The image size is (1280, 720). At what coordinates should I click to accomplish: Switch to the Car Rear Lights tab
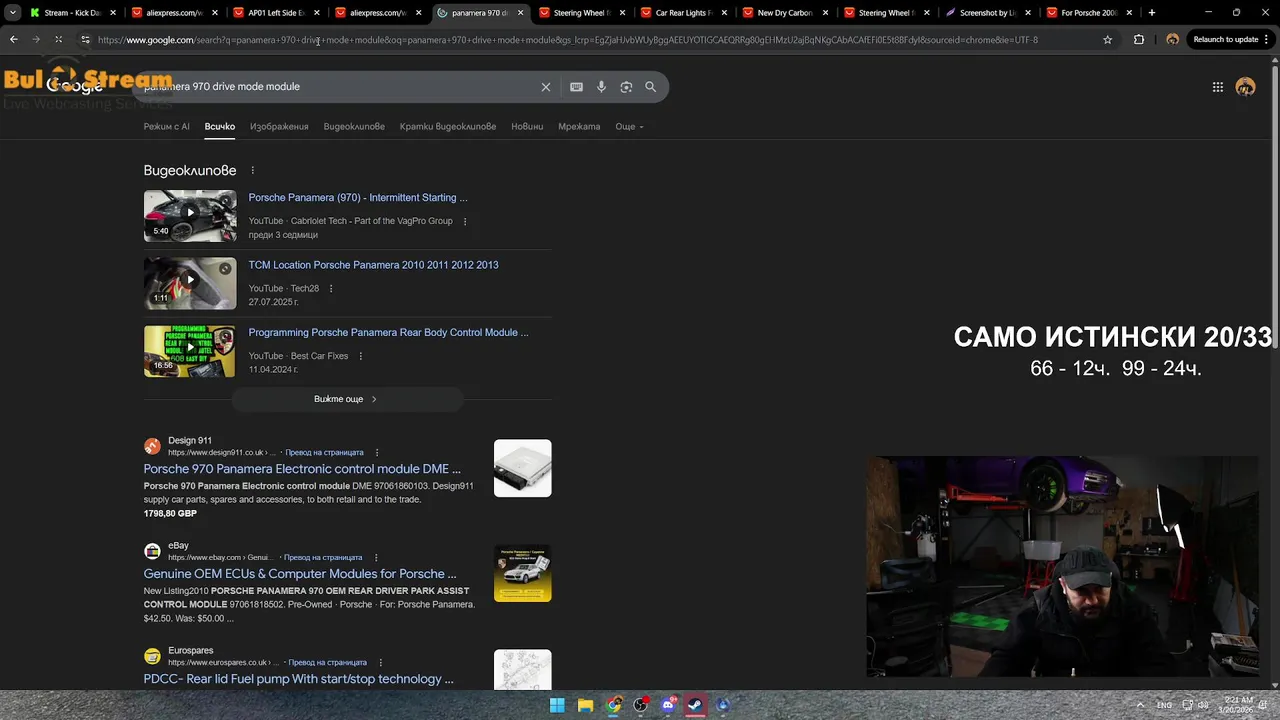tap(683, 13)
